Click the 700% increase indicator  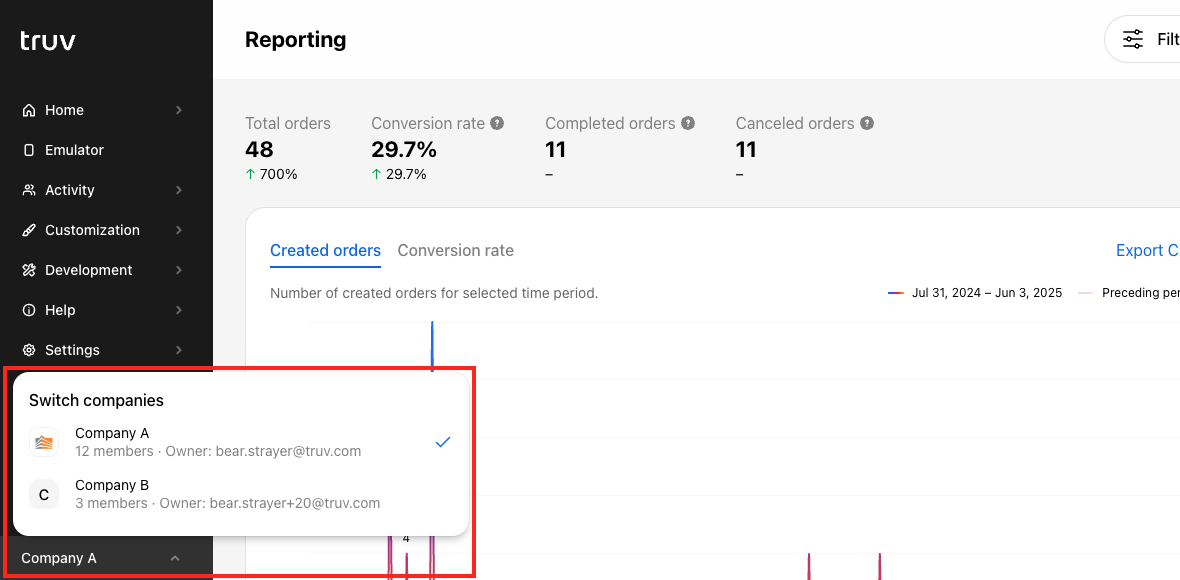point(272,175)
